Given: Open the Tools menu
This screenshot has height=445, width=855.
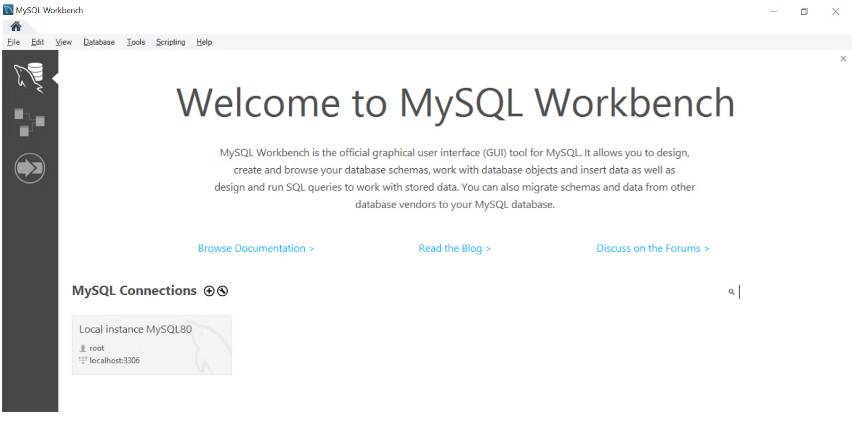Looking at the screenshot, I should point(136,42).
